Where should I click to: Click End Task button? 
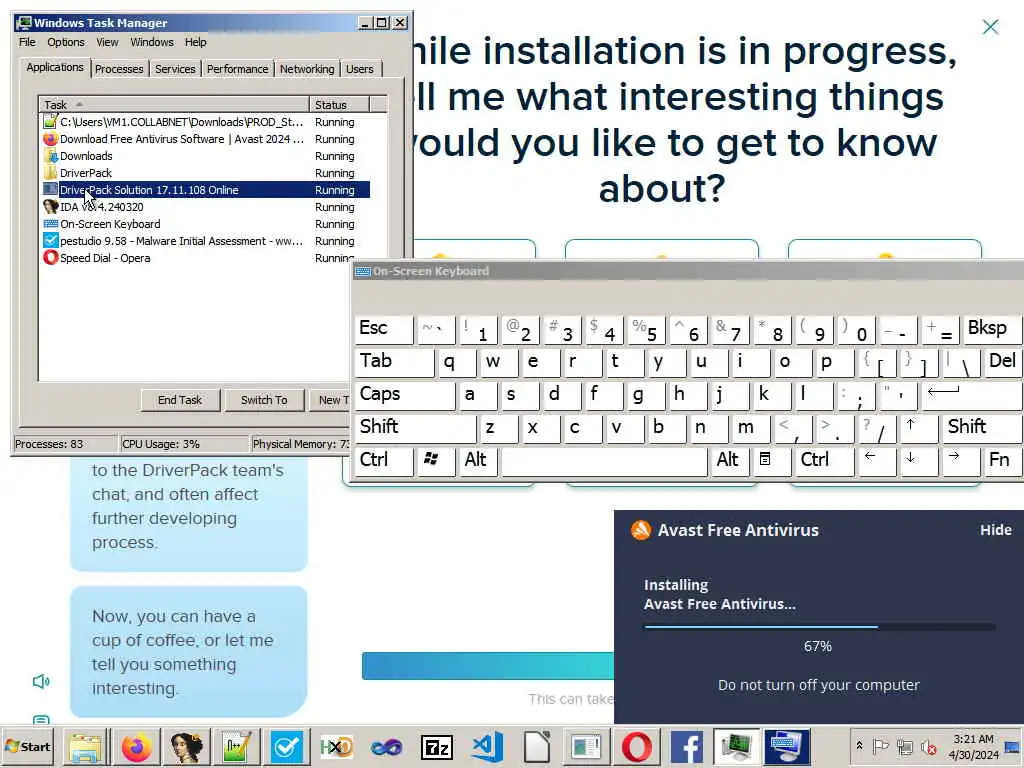coord(180,400)
